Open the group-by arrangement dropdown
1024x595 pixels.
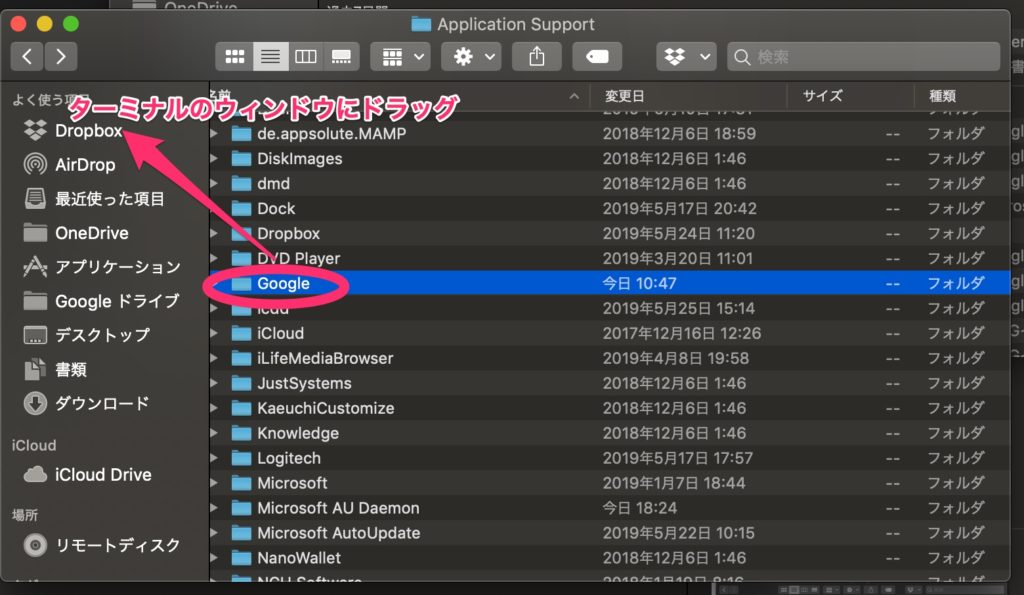(401, 57)
